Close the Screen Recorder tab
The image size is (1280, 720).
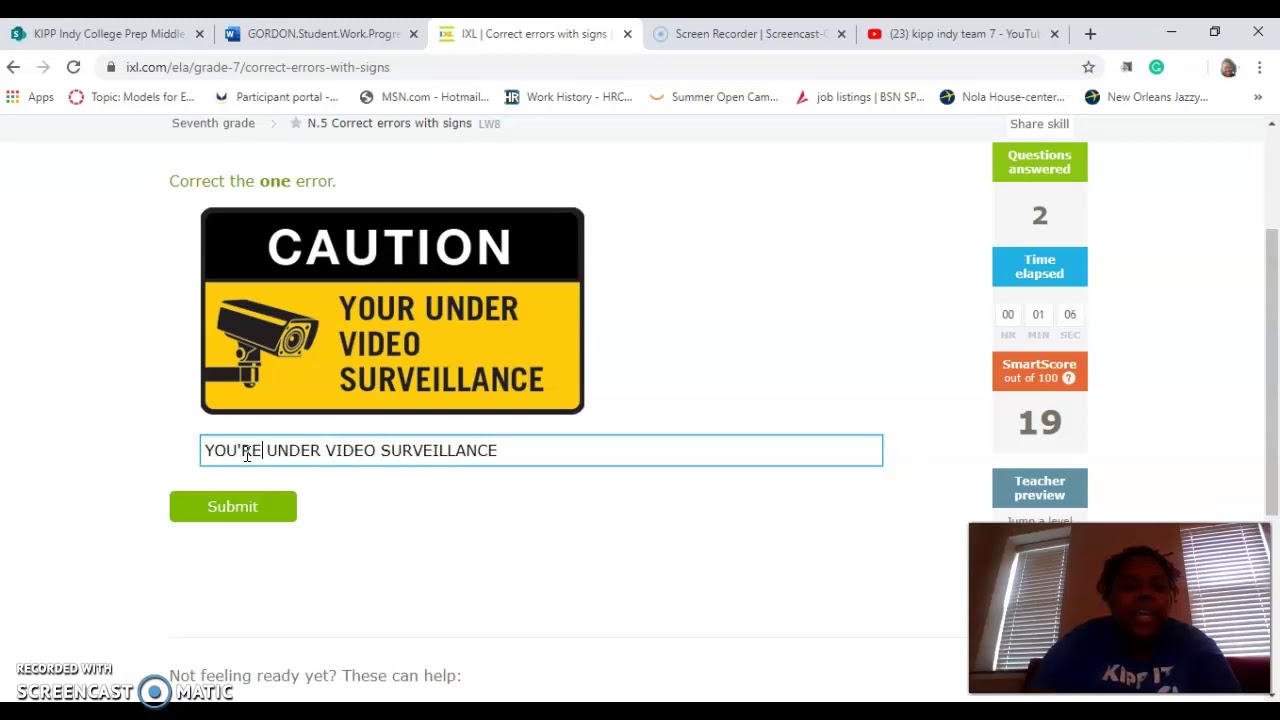click(x=841, y=34)
